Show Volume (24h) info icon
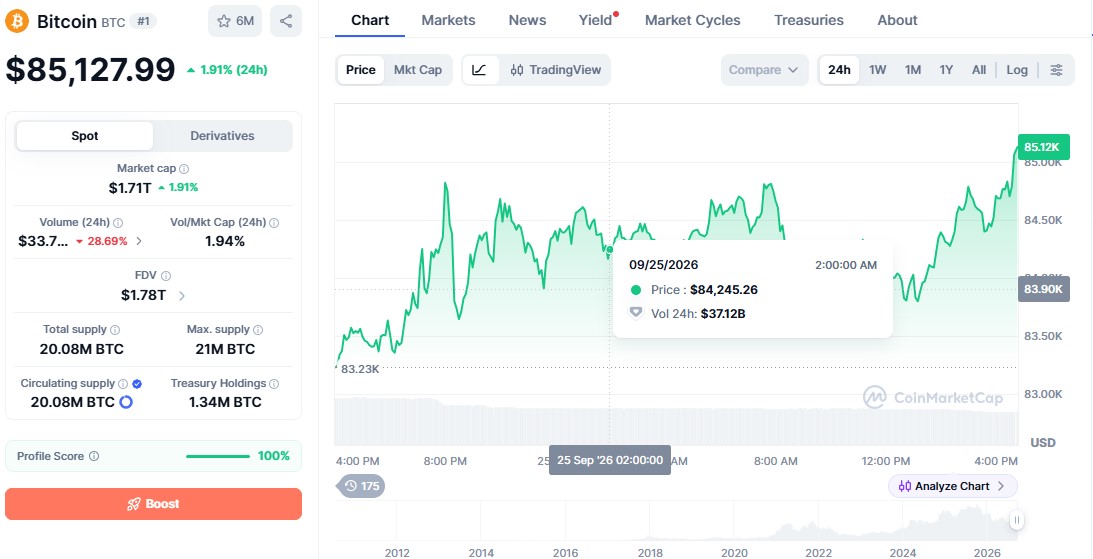The height and width of the screenshot is (559, 1093). point(119,223)
